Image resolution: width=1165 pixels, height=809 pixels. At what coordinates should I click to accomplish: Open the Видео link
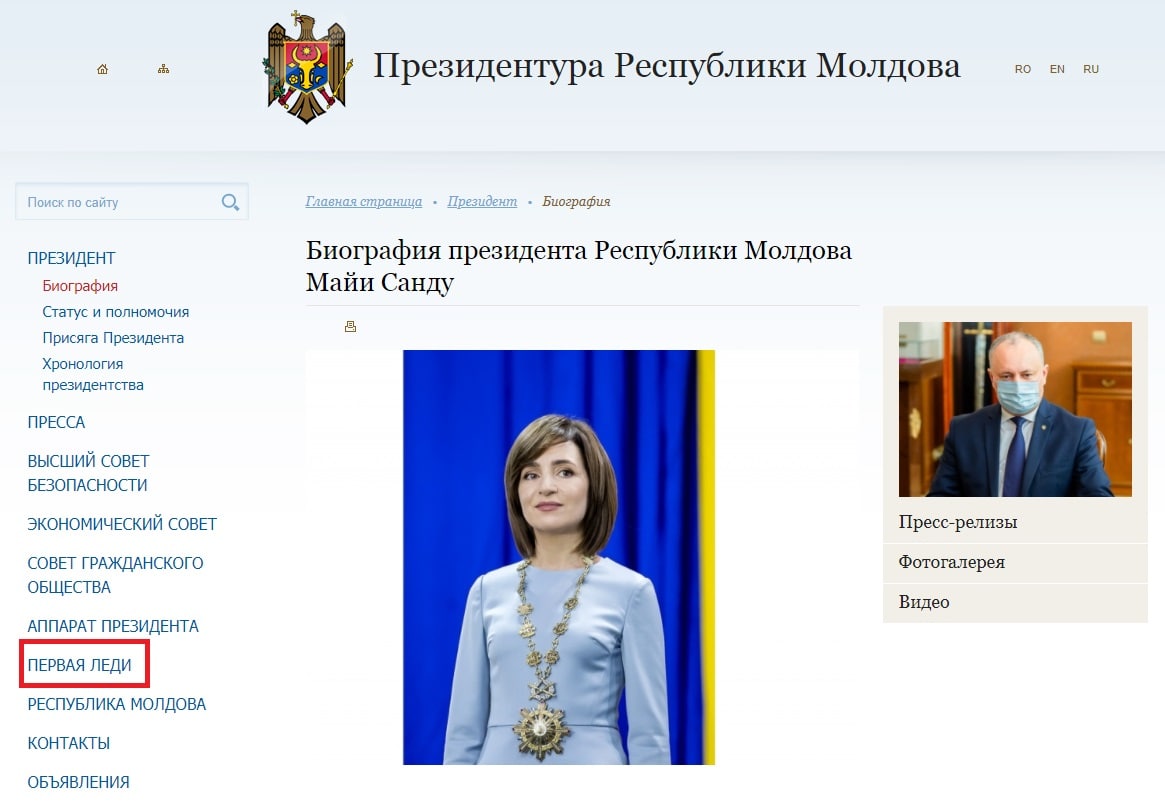pos(924,602)
